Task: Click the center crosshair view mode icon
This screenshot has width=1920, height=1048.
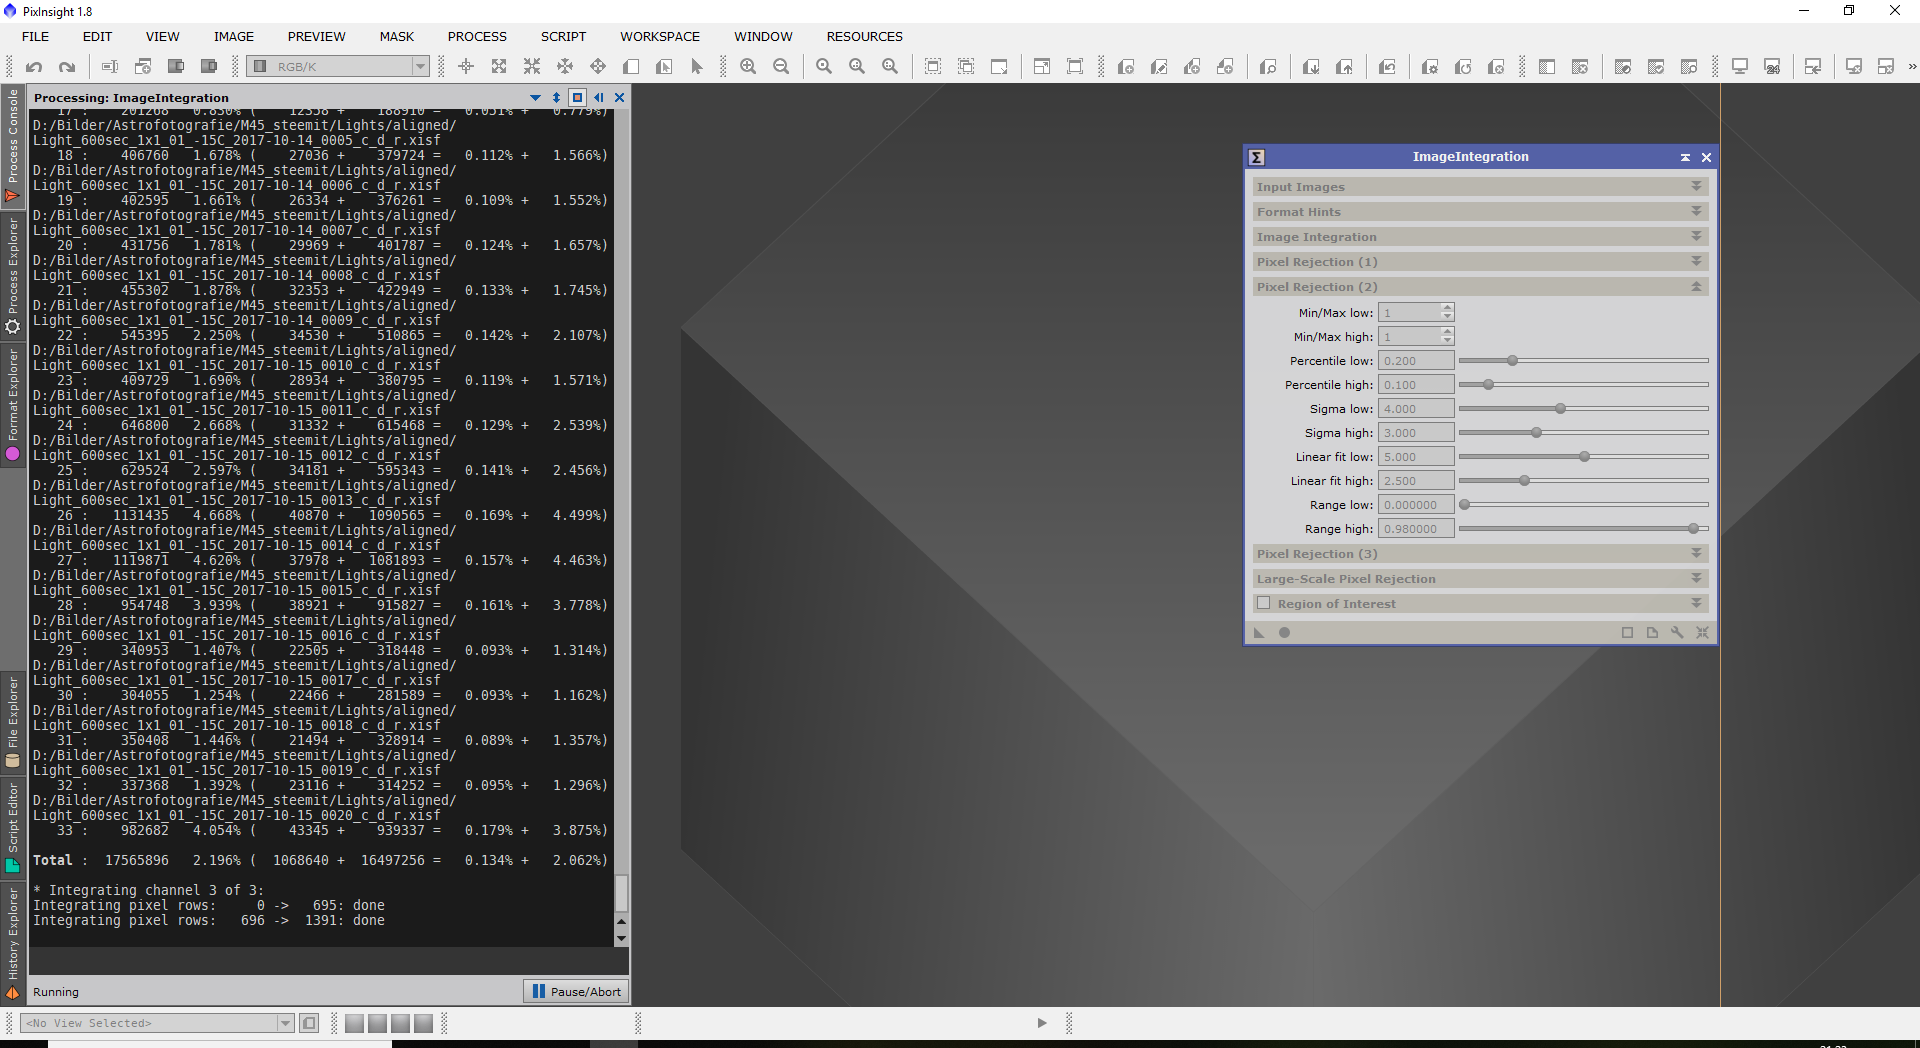Action: point(466,66)
